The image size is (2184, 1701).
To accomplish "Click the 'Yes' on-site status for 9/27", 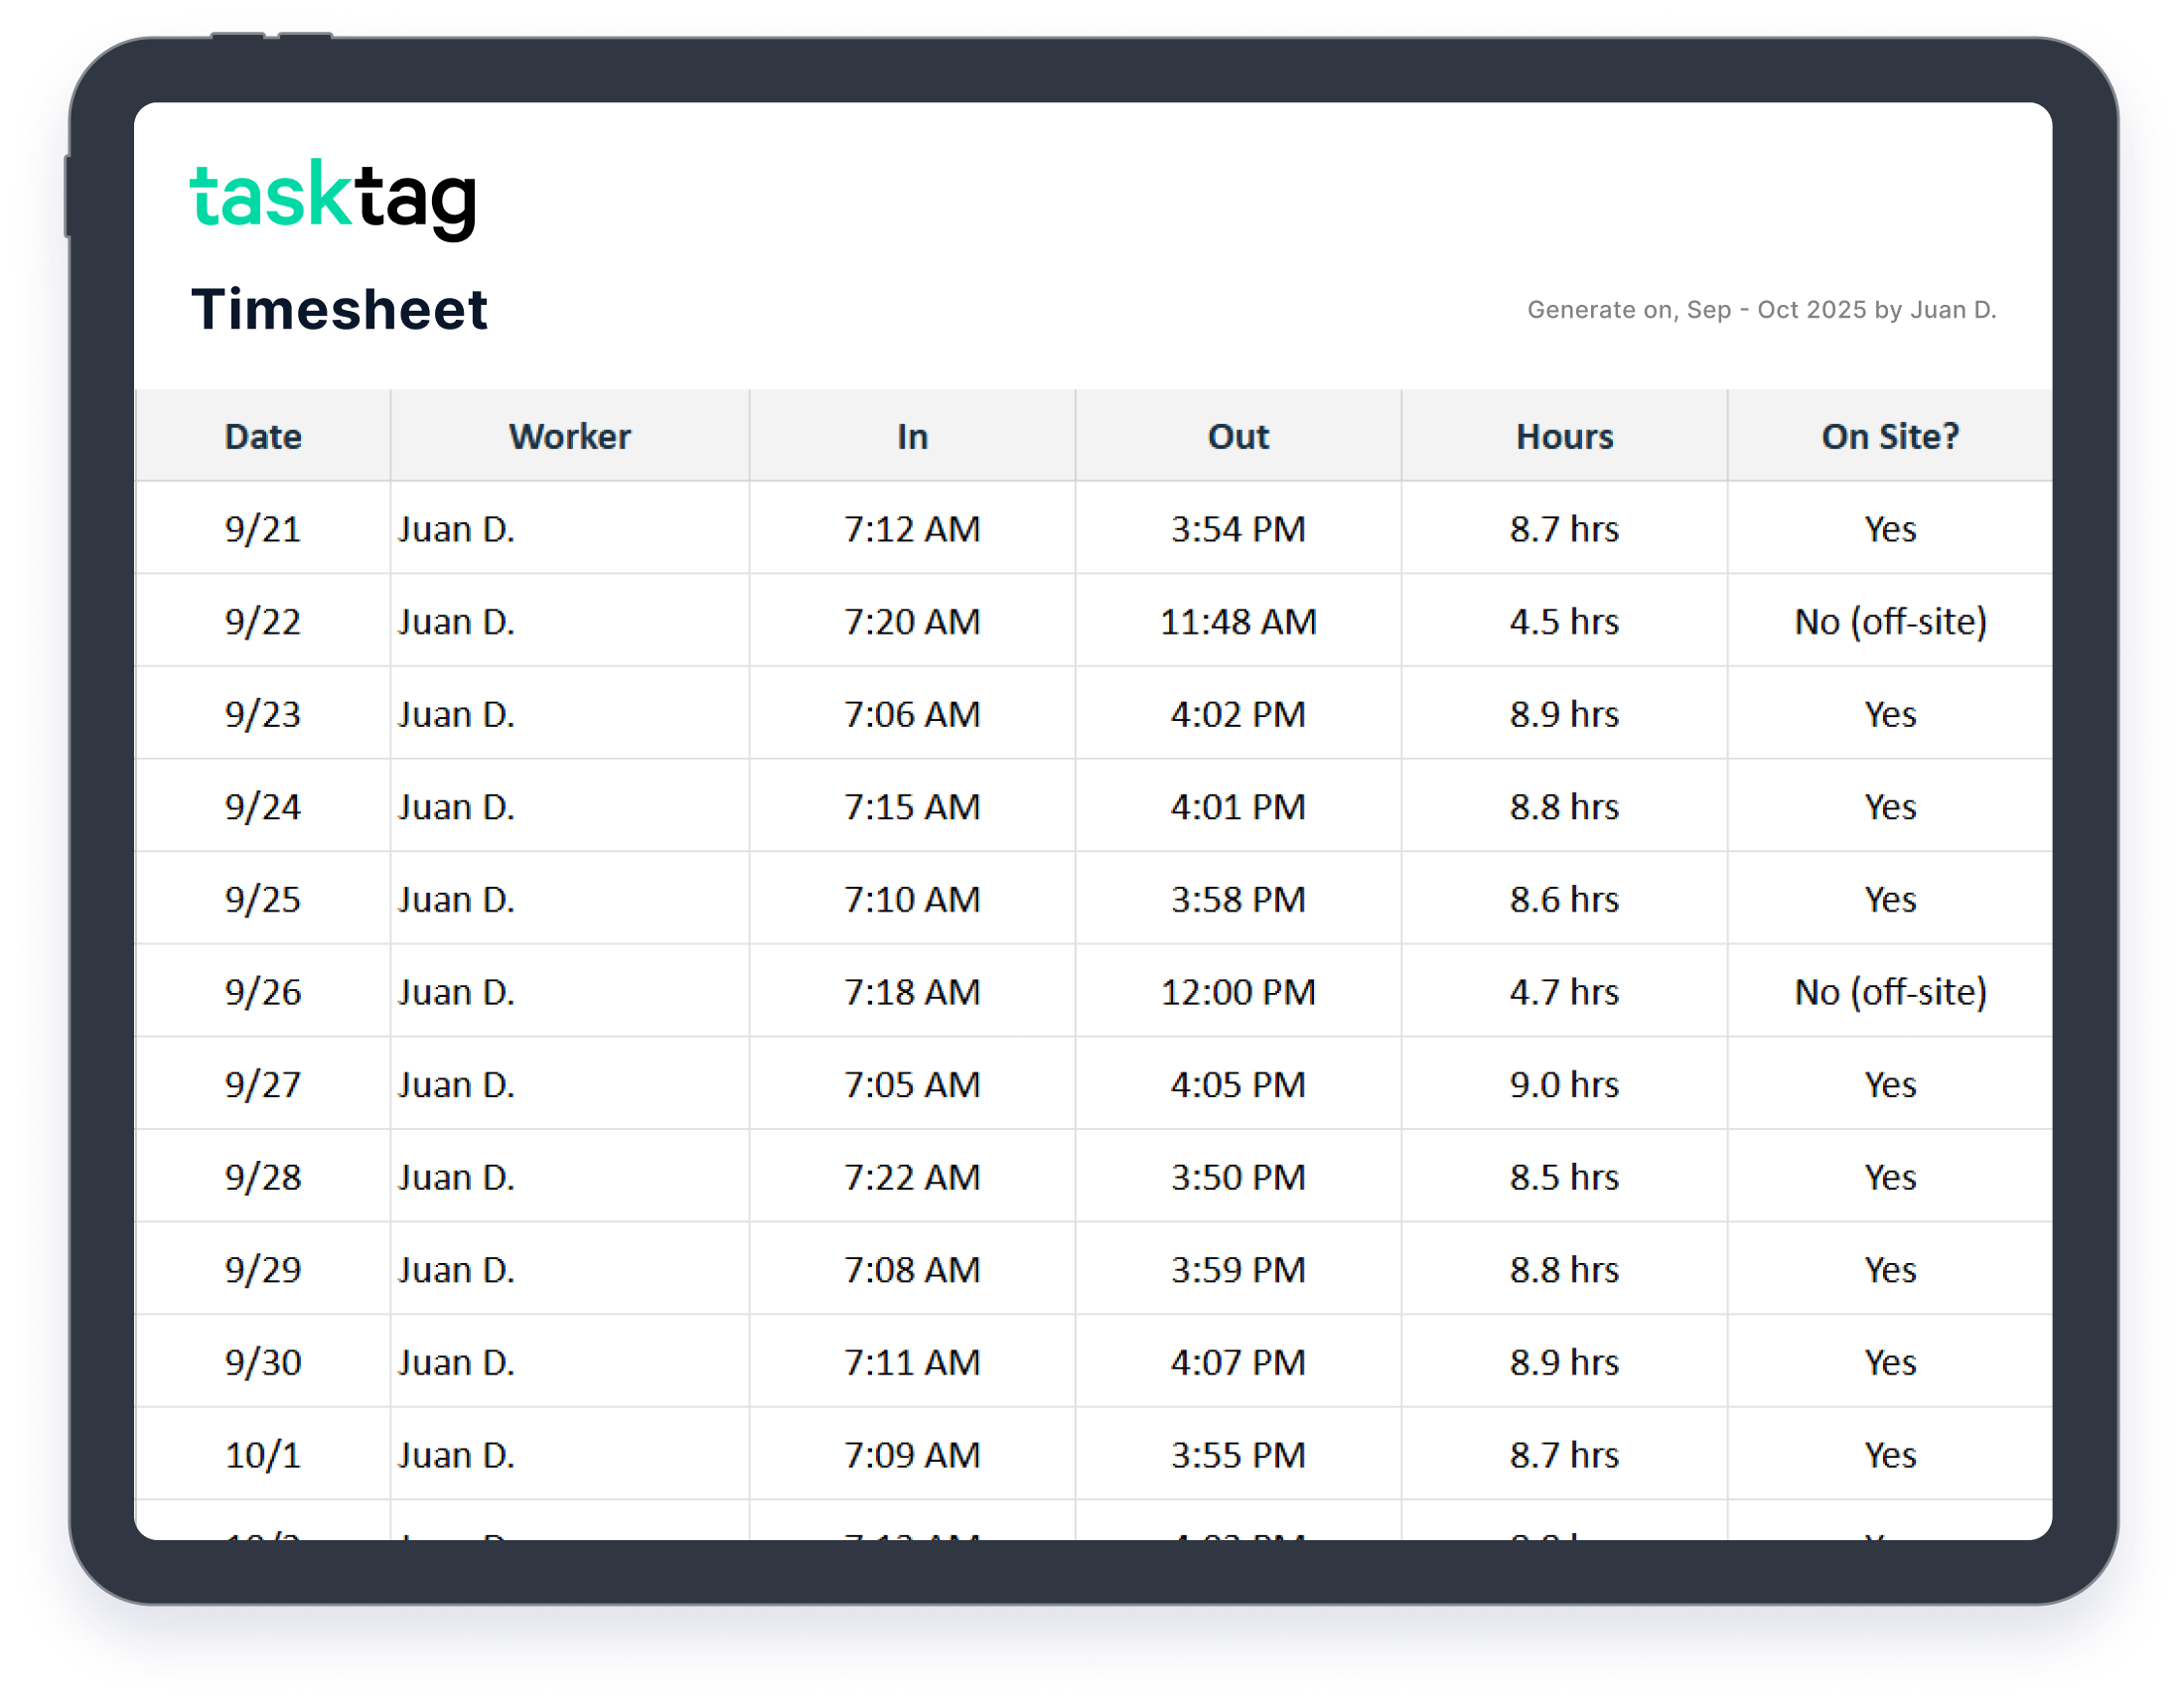I will (1889, 1084).
